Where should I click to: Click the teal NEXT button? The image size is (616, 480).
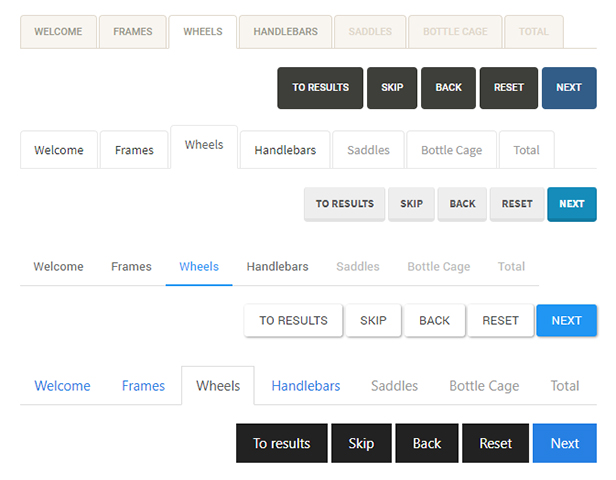point(572,204)
